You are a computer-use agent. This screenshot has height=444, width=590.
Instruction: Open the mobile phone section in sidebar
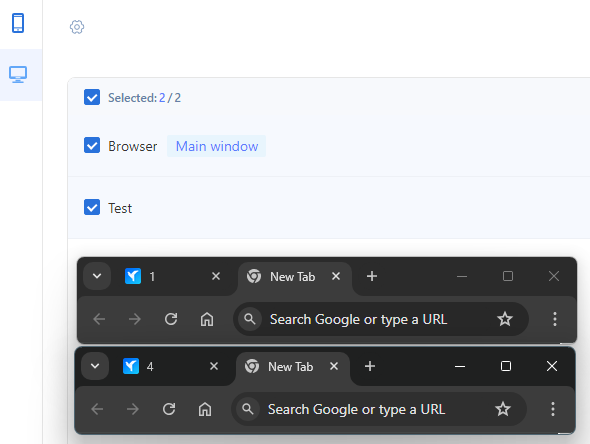18,23
